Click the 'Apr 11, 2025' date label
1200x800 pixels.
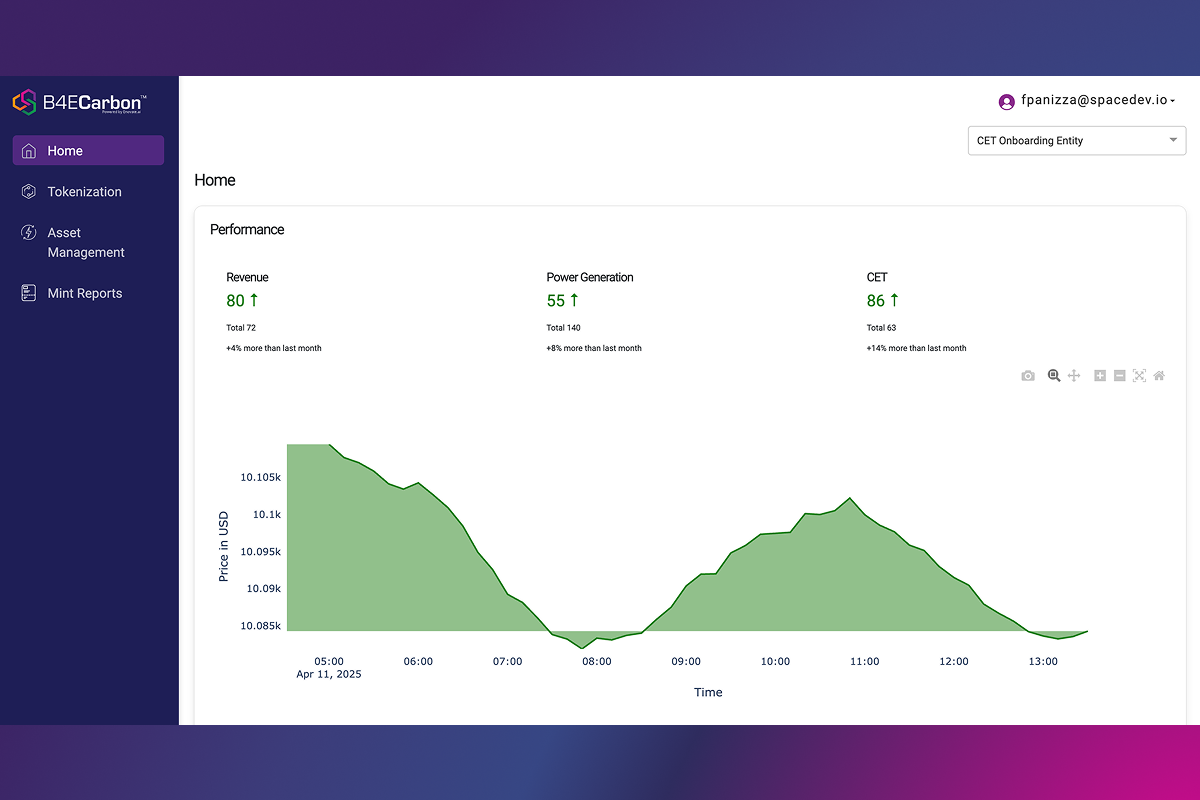tap(329, 674)
